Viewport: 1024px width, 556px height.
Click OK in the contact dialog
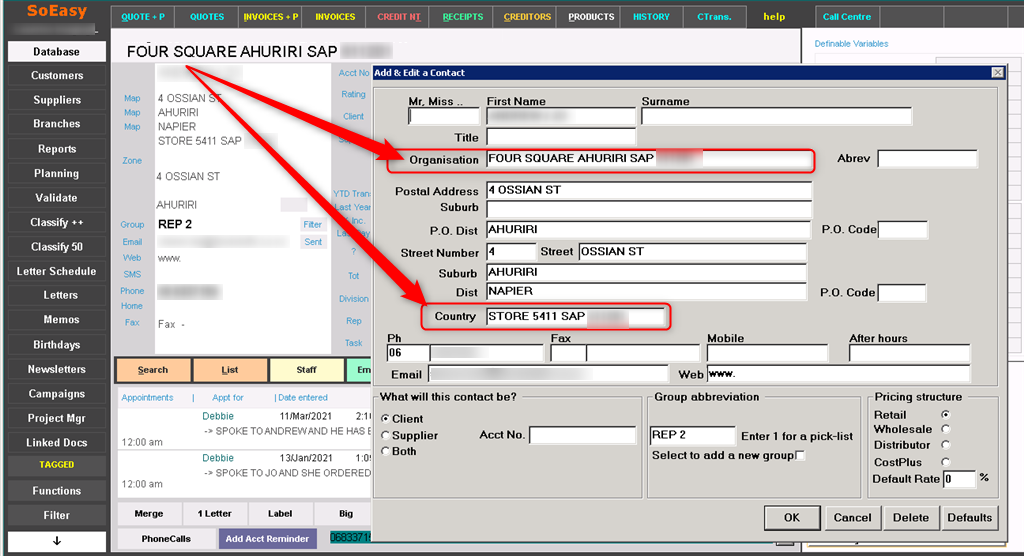click(792, 517)
